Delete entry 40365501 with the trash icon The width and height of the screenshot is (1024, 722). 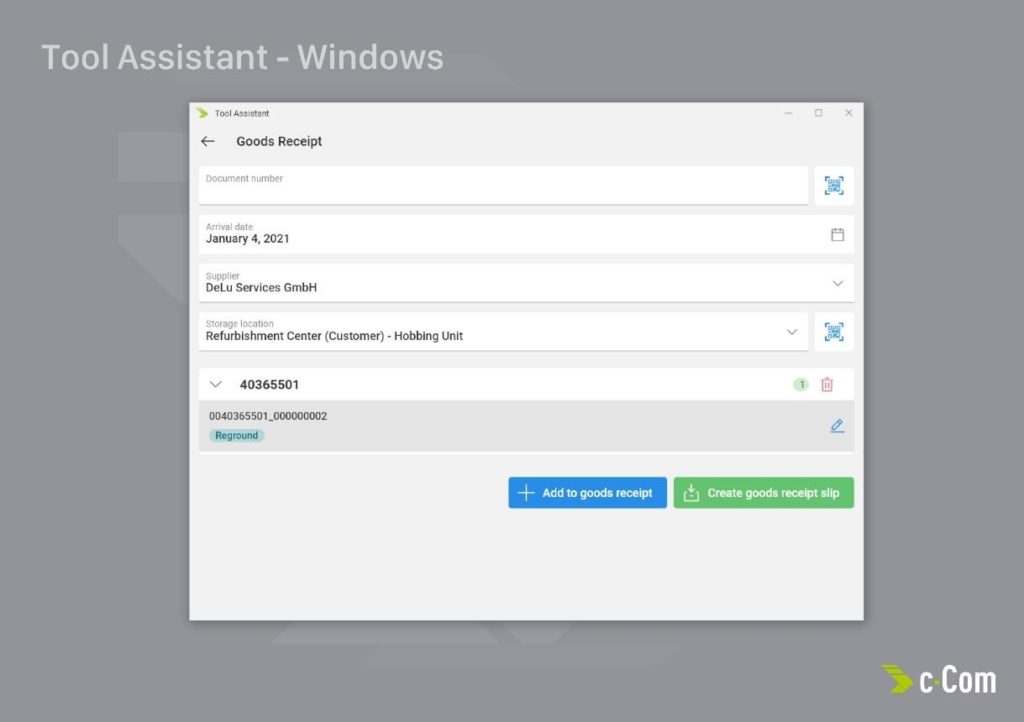(x=827, y=385)
